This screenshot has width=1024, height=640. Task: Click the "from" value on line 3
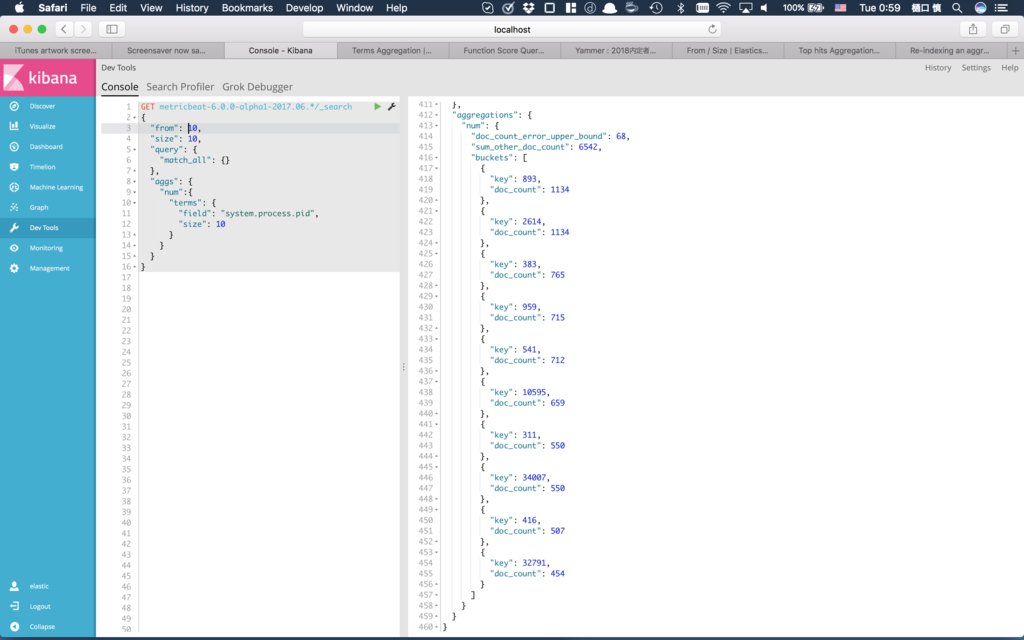tap(193, 128)
